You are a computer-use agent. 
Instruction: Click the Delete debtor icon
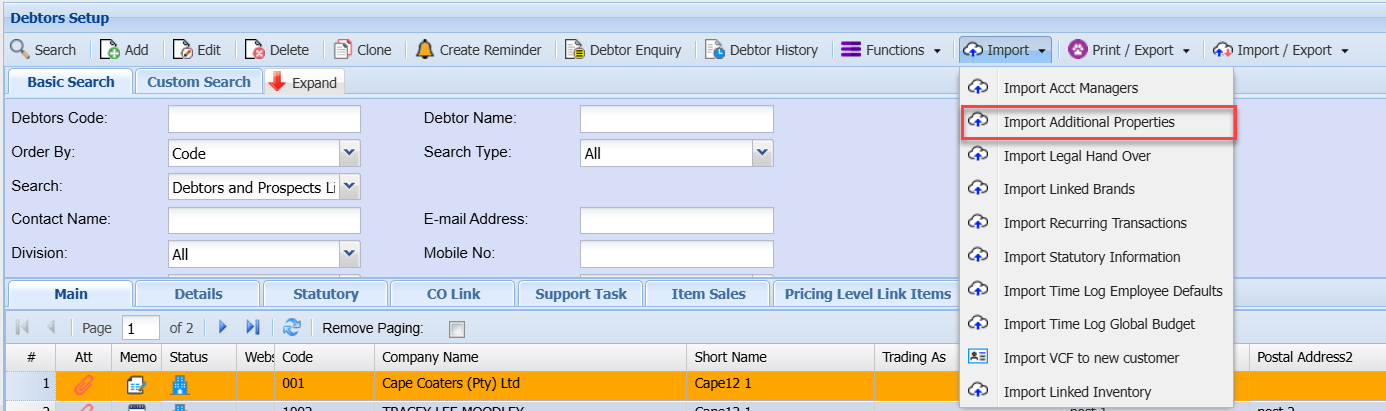tap(255, 50)
